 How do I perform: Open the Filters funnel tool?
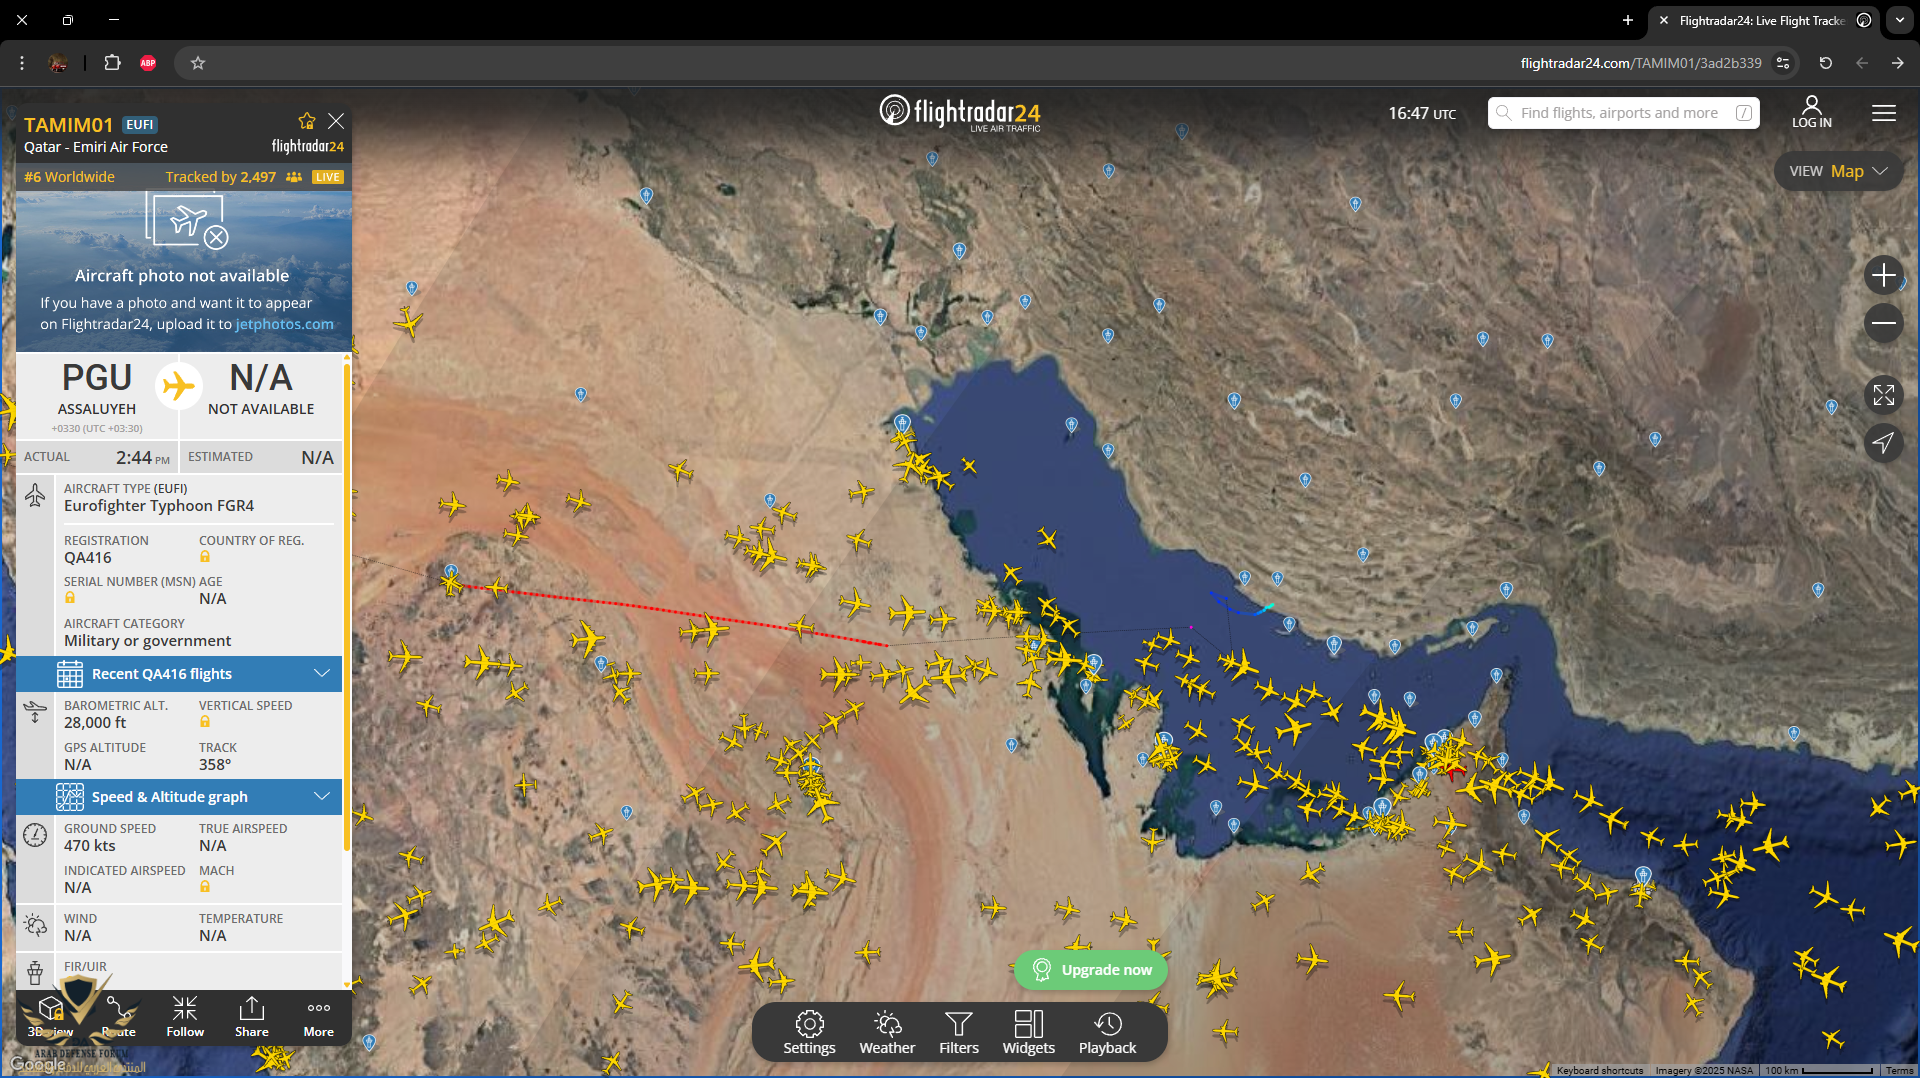pyautogui.click(x=958, y=1032)
